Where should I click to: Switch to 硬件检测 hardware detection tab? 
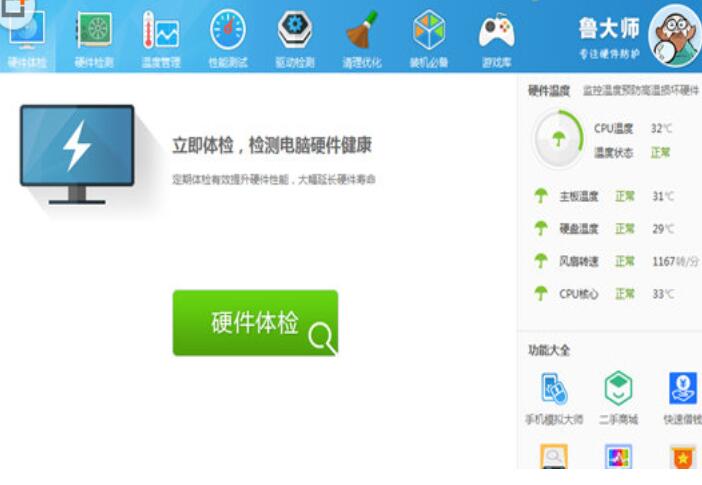[94, 39]
